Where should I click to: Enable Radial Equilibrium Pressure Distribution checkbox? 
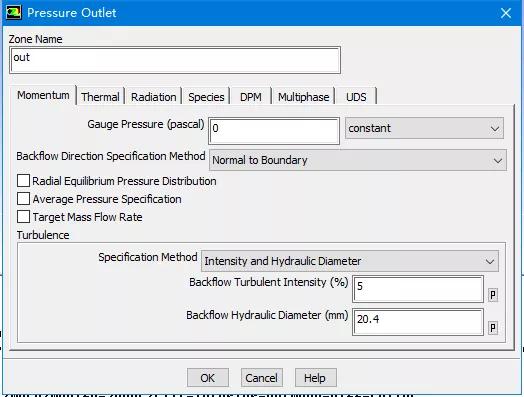[x=23, y=181]
